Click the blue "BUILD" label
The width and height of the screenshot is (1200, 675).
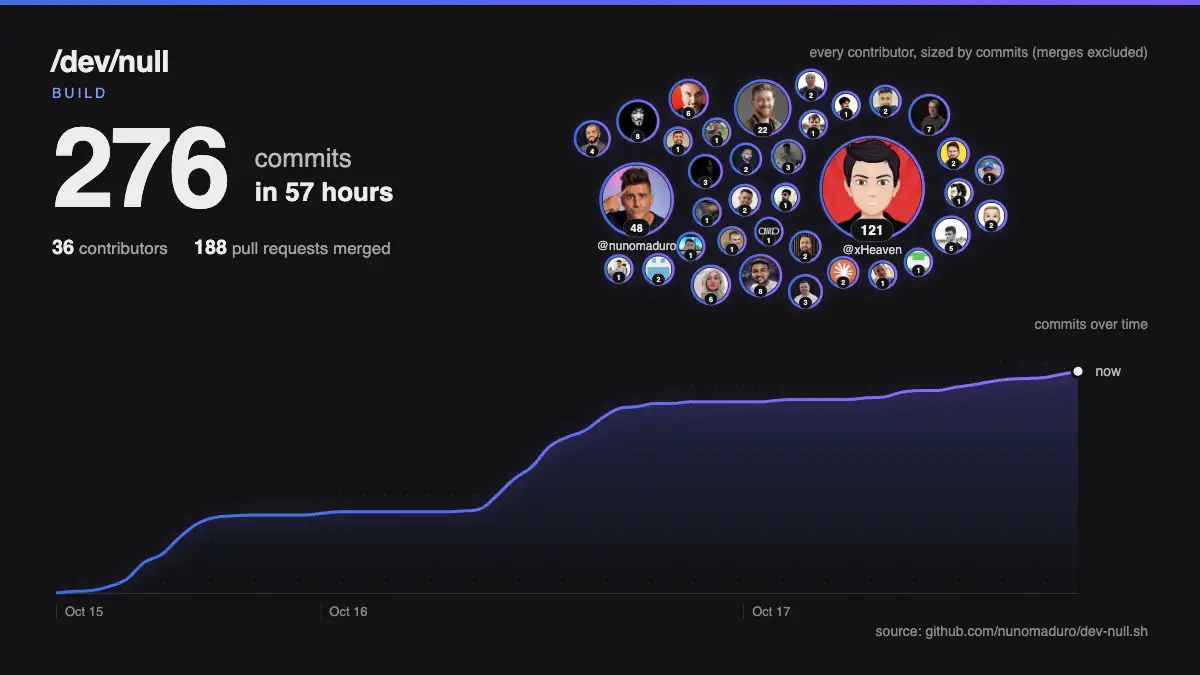pos(79,93)
